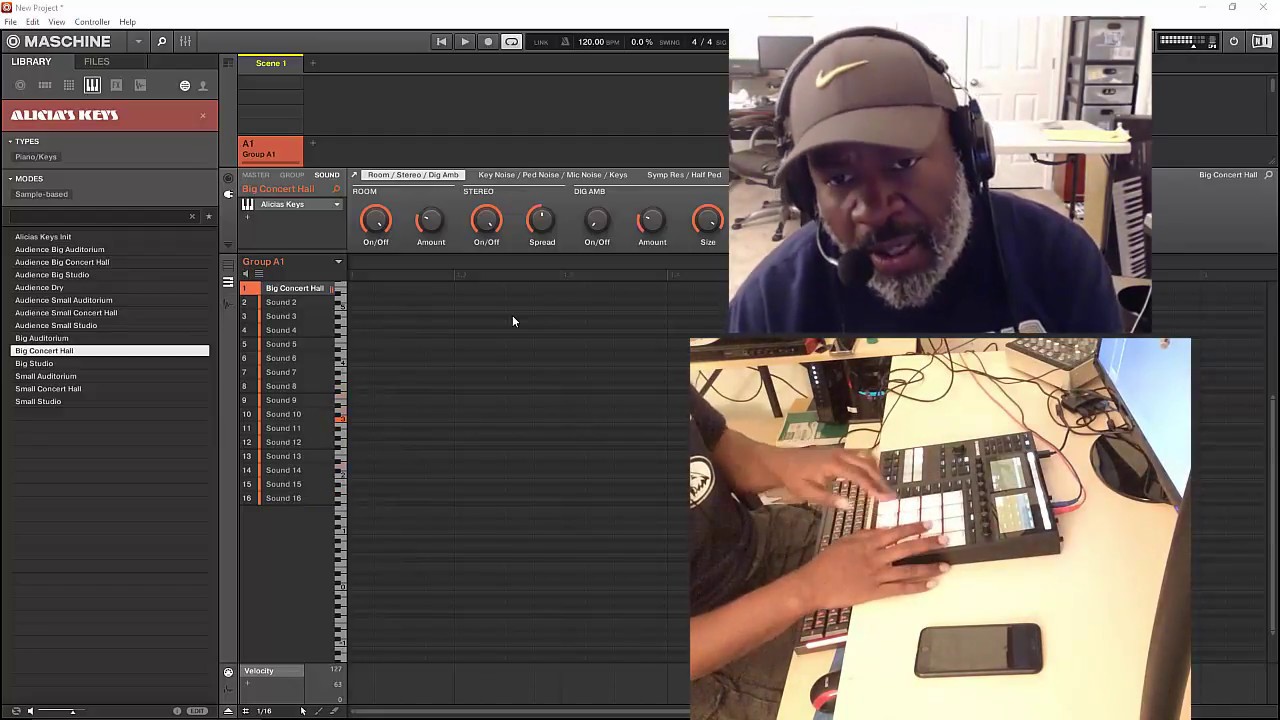
Task: Switch to the FILES tab
Action: [97, 62]
